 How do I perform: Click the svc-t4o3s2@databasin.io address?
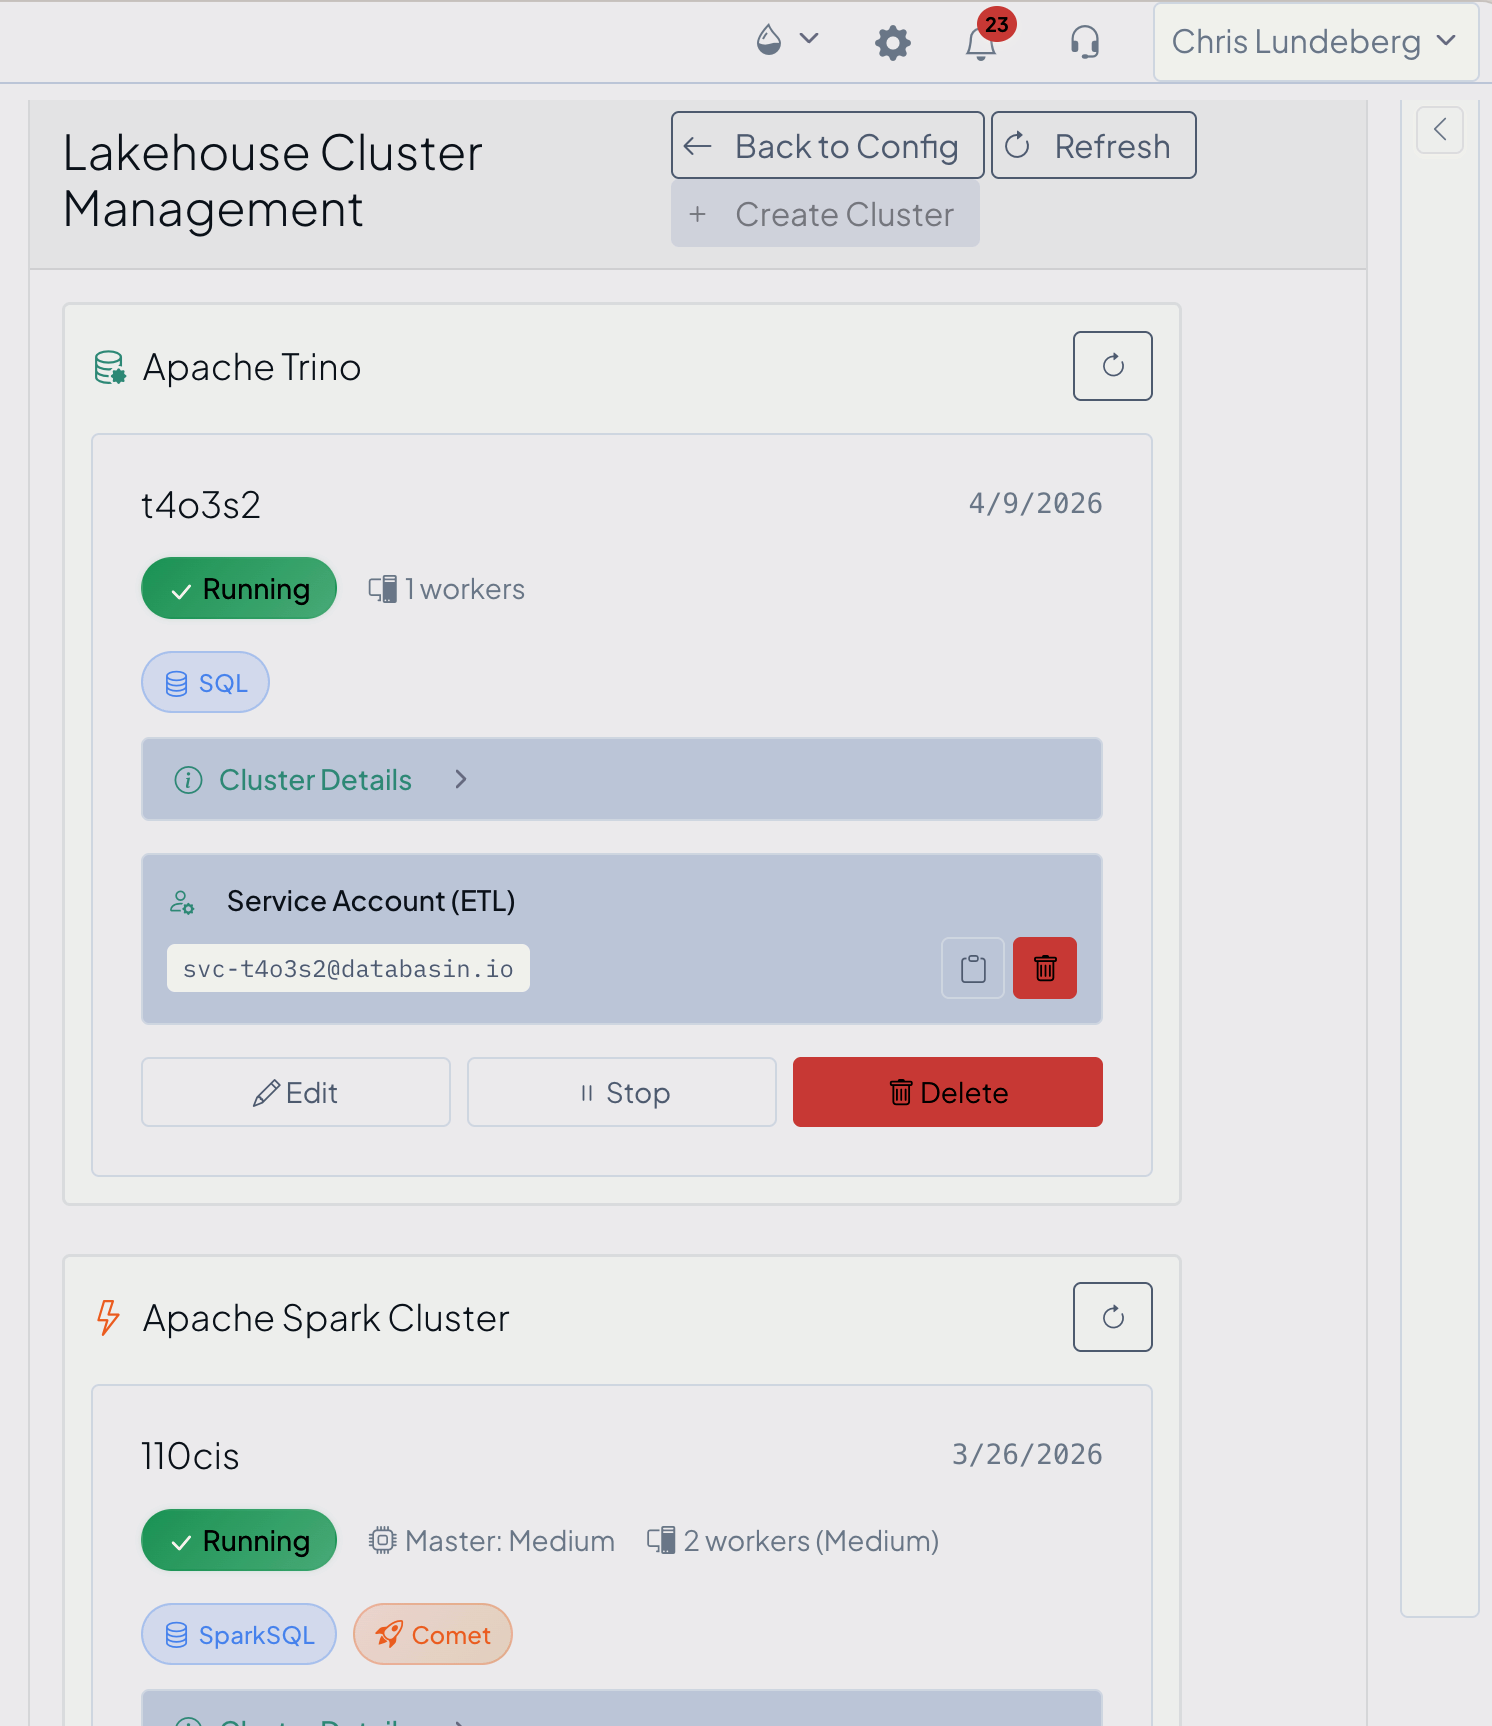click(x=348, y=969)
